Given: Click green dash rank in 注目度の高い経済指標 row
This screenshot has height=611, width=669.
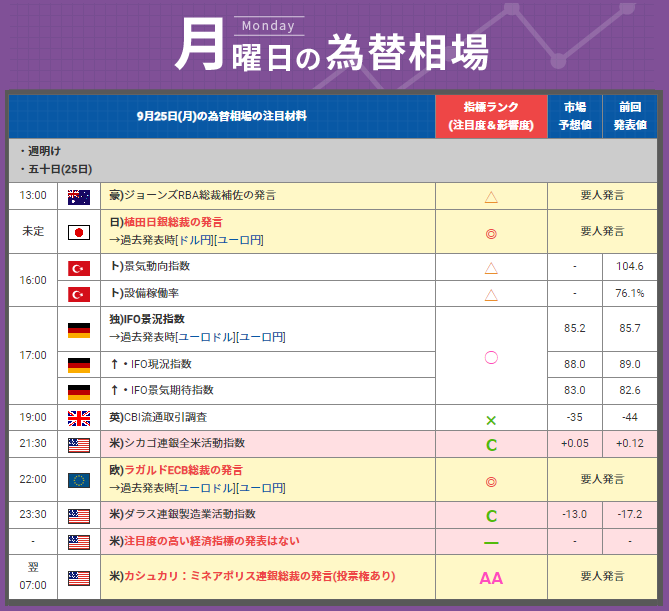Looking at the screenshot, I should click(x=491, y=543).
